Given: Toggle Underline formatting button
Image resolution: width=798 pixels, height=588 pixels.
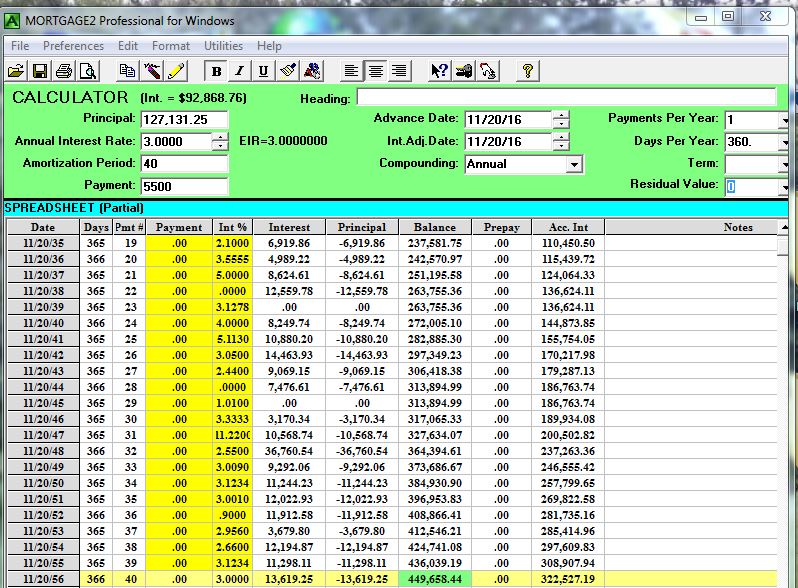Looking at the screenshot, I should [263, 71].
